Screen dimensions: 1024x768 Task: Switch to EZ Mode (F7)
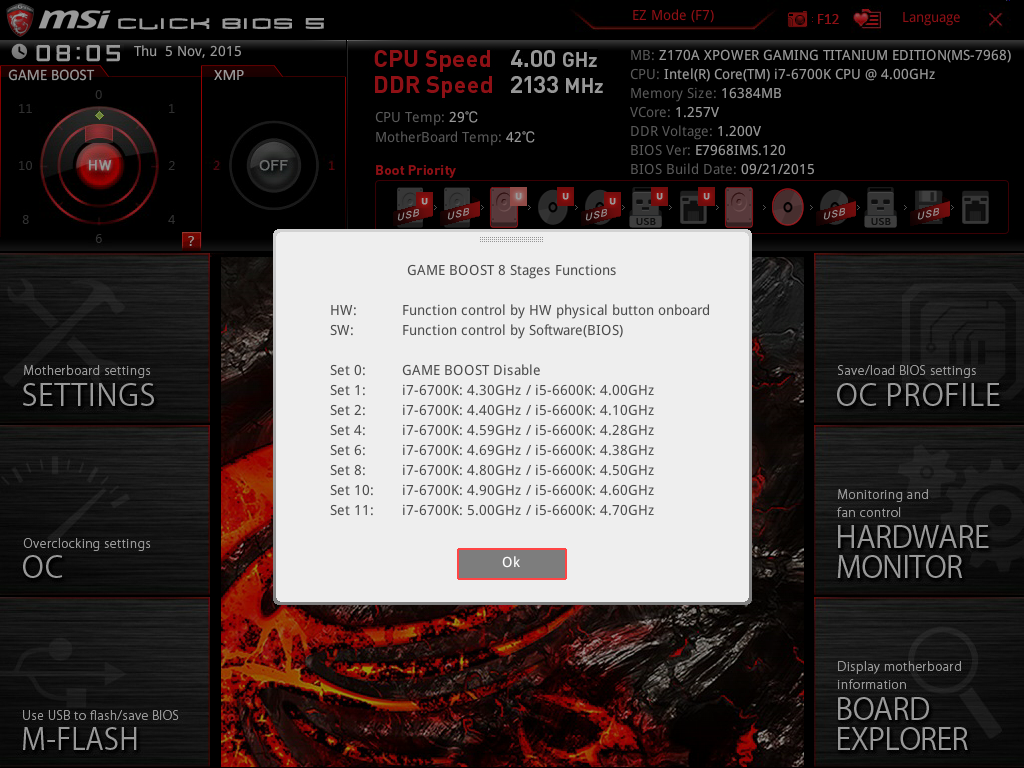(x=673, y=16)
